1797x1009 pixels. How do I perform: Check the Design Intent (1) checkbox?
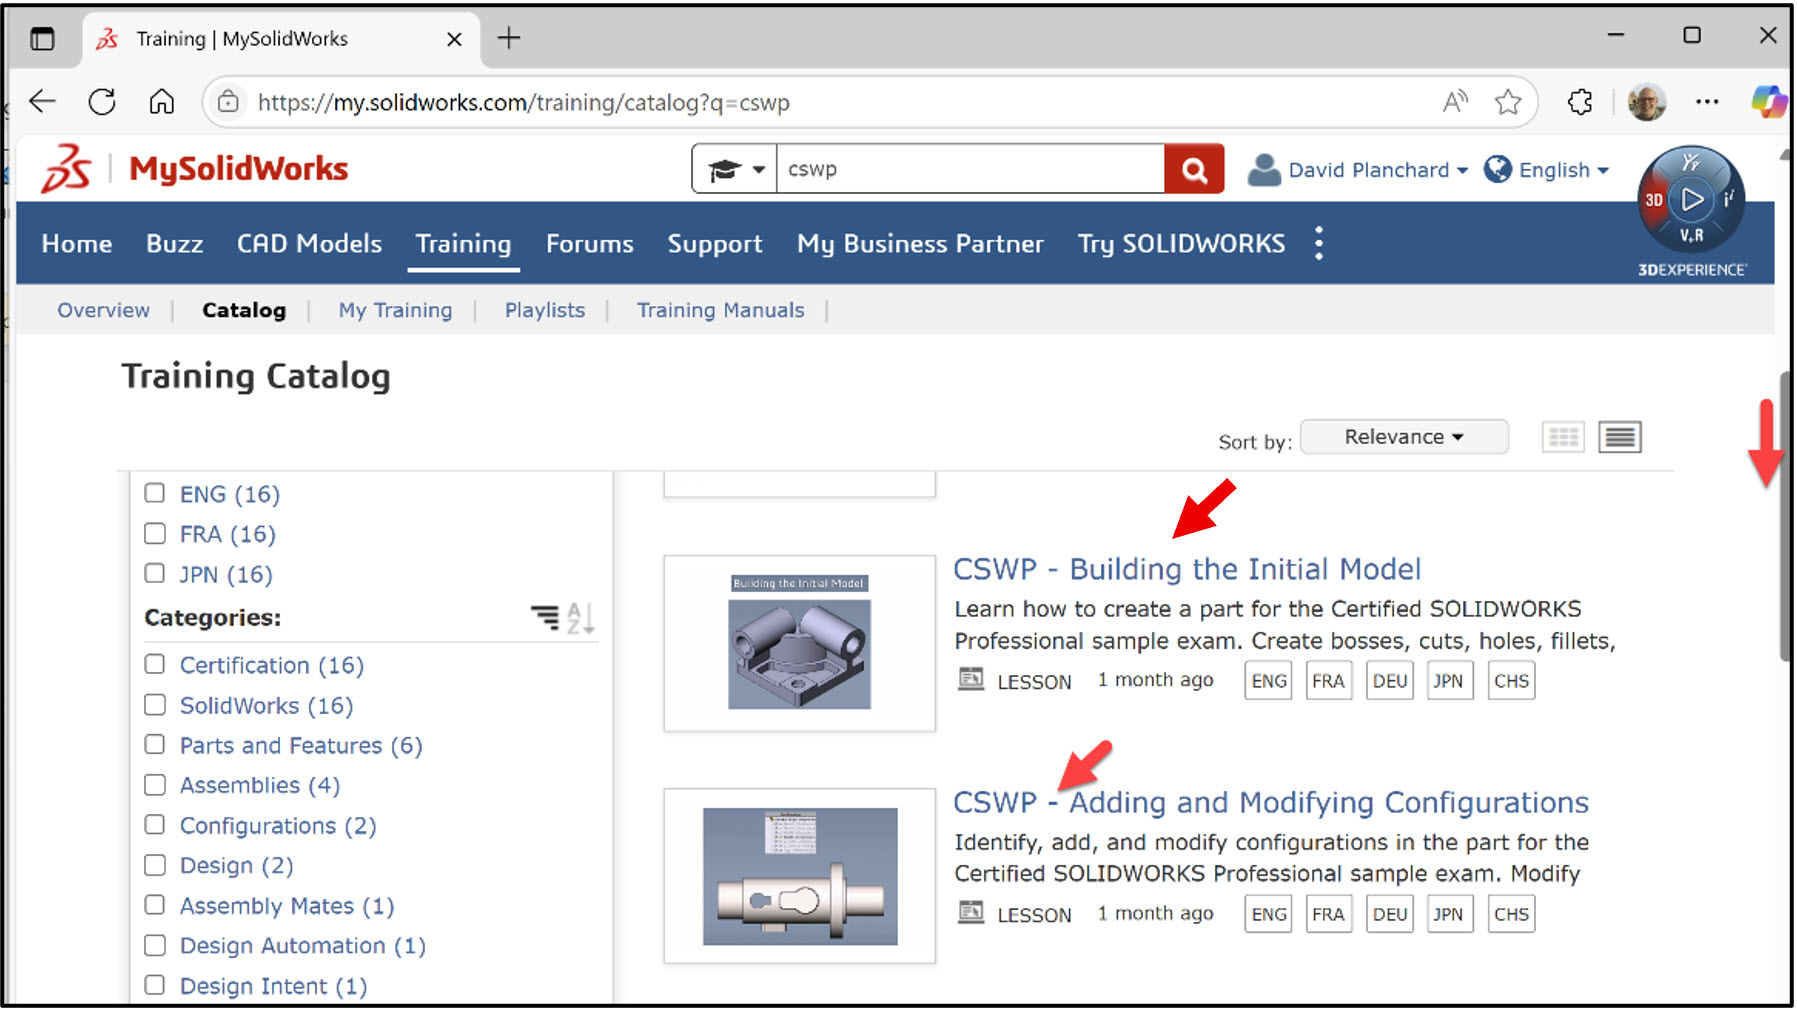155,985
